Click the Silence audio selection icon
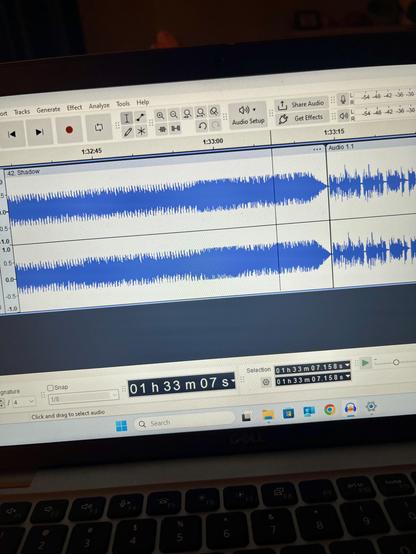This screenshot has width=416, height=554. [176, 128]
